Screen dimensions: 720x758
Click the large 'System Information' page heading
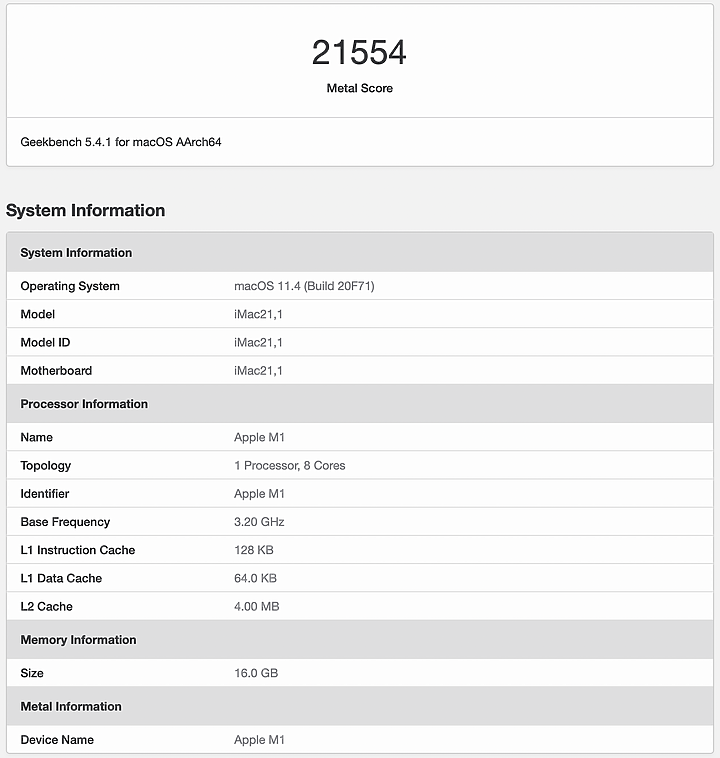click(x=86, y=210)
